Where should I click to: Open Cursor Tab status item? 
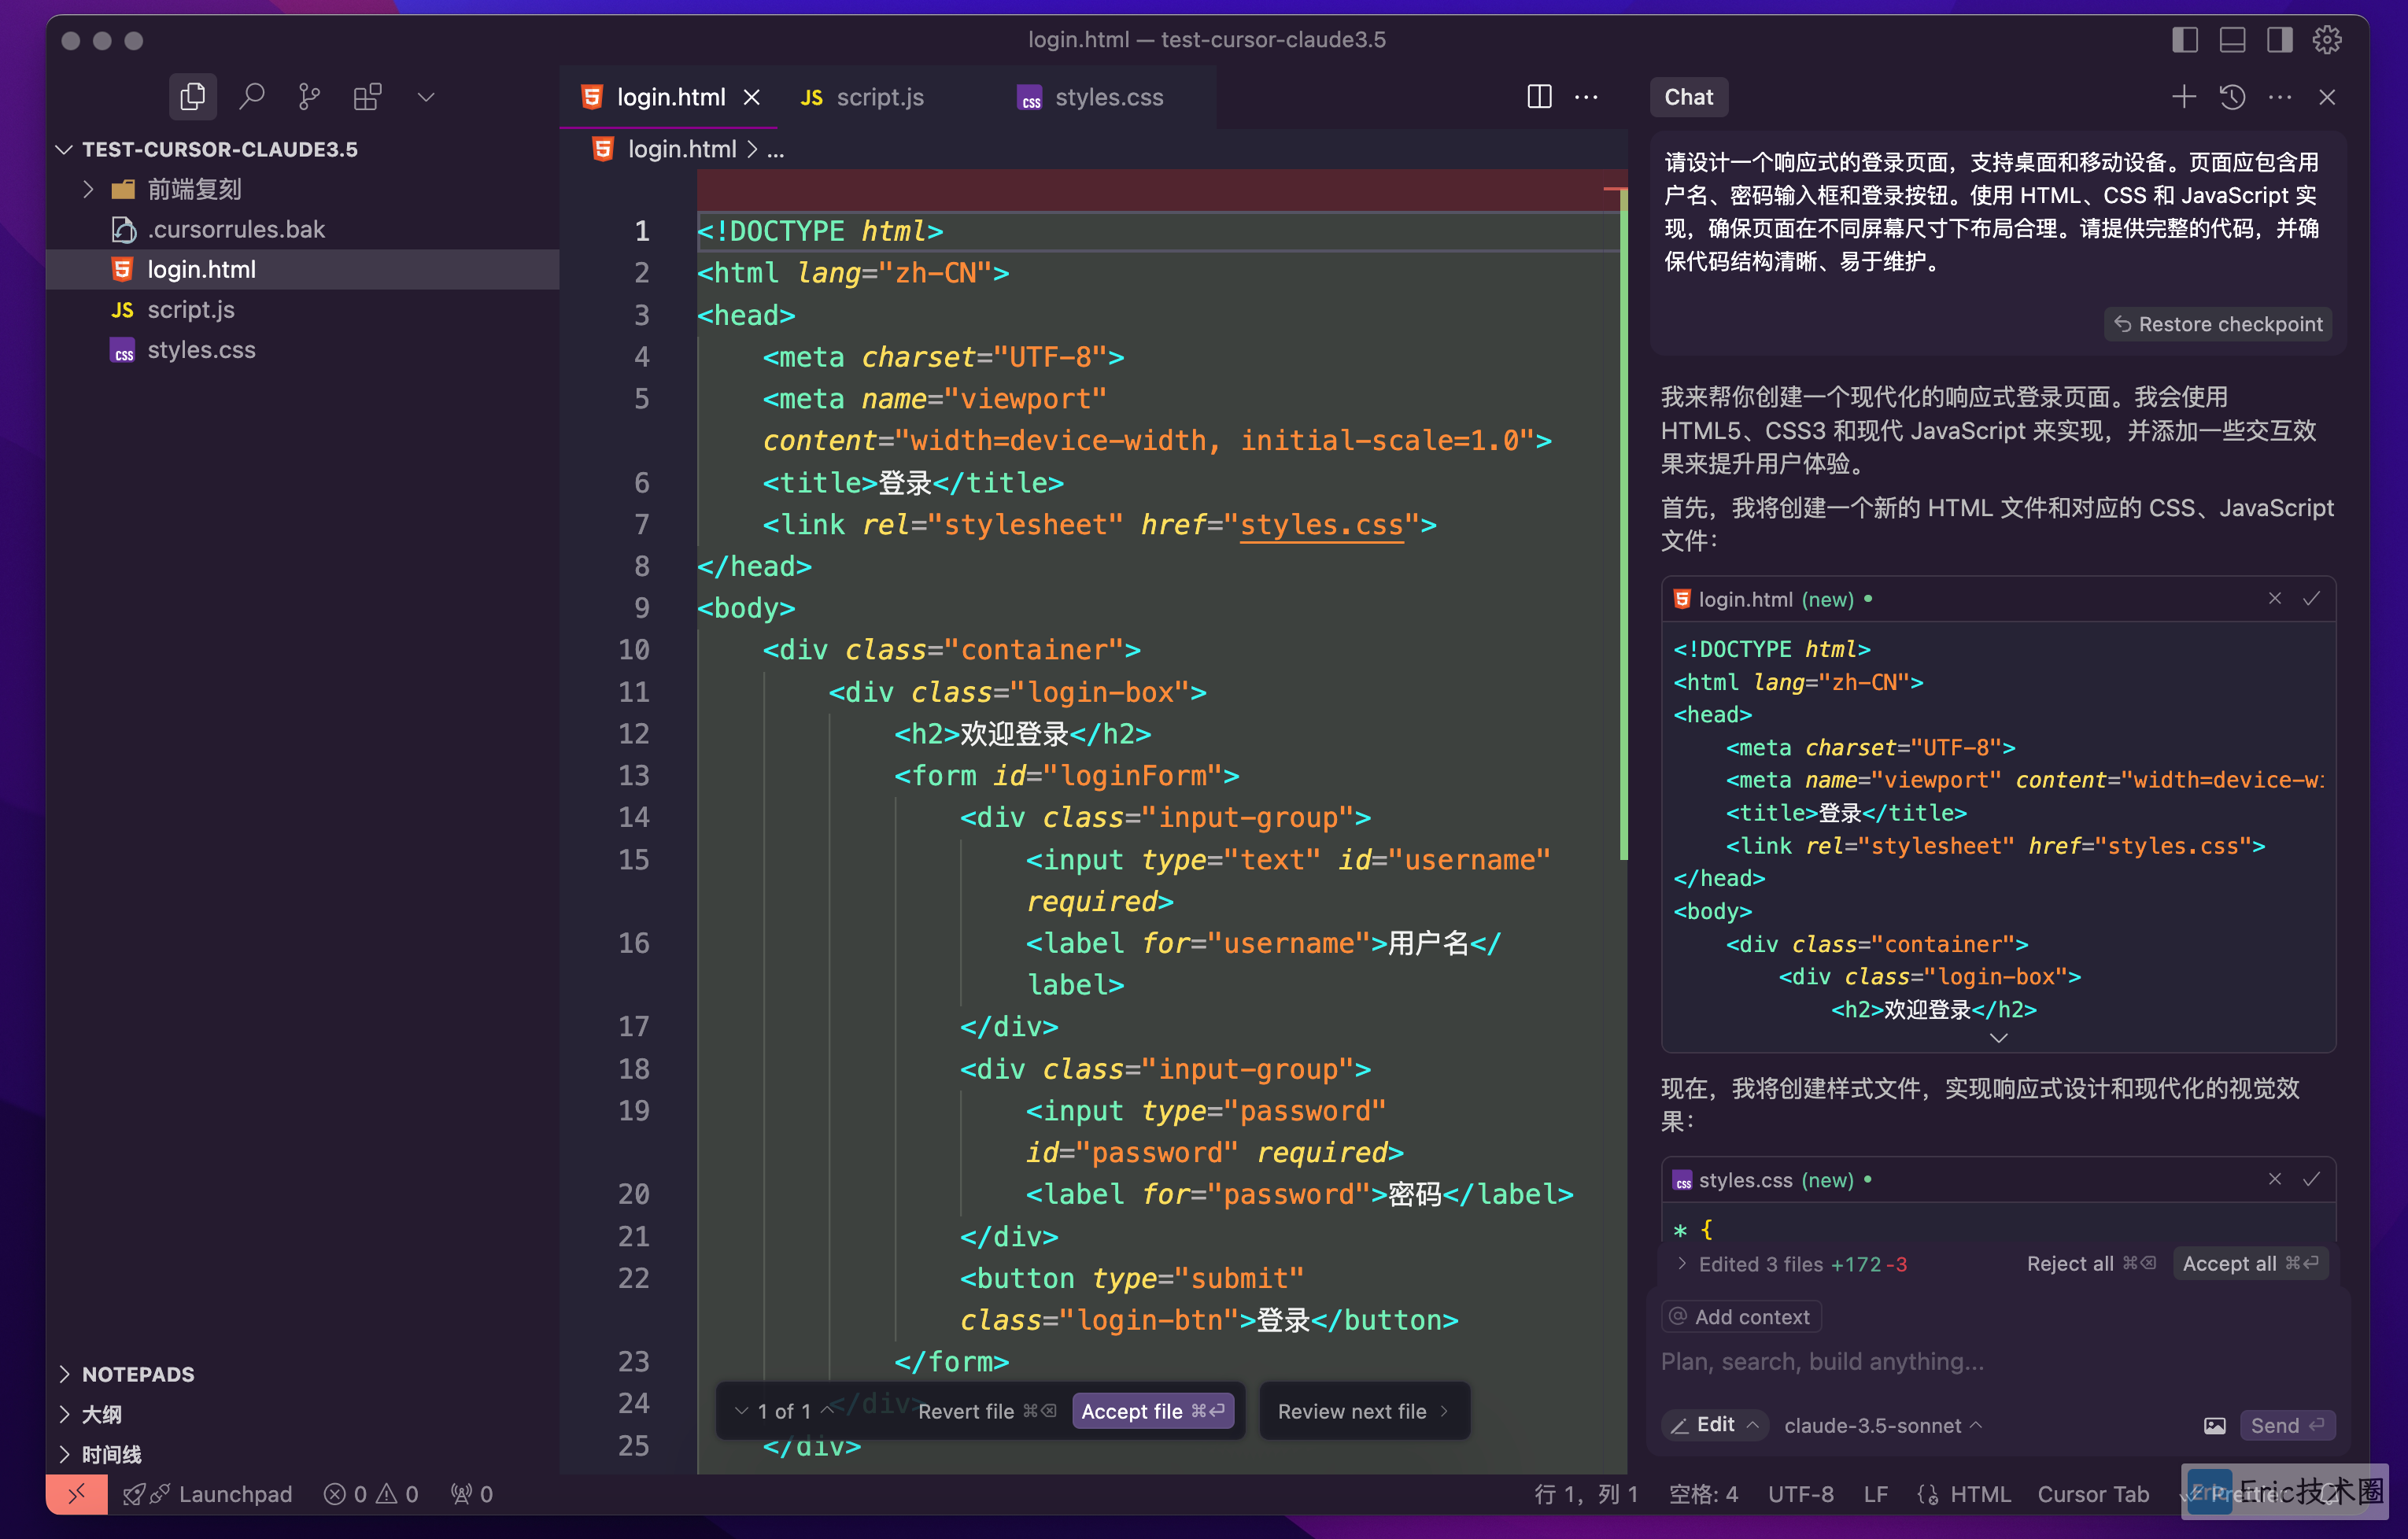(x=2093, y=1494)
